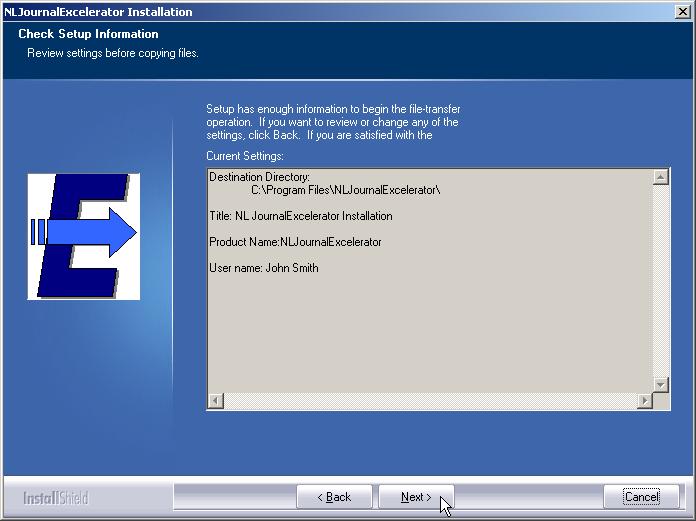The height and width of the screenshot is (521, 696).
Task: Click the 'Destination Directory:' label line
Action: point(259,177)
